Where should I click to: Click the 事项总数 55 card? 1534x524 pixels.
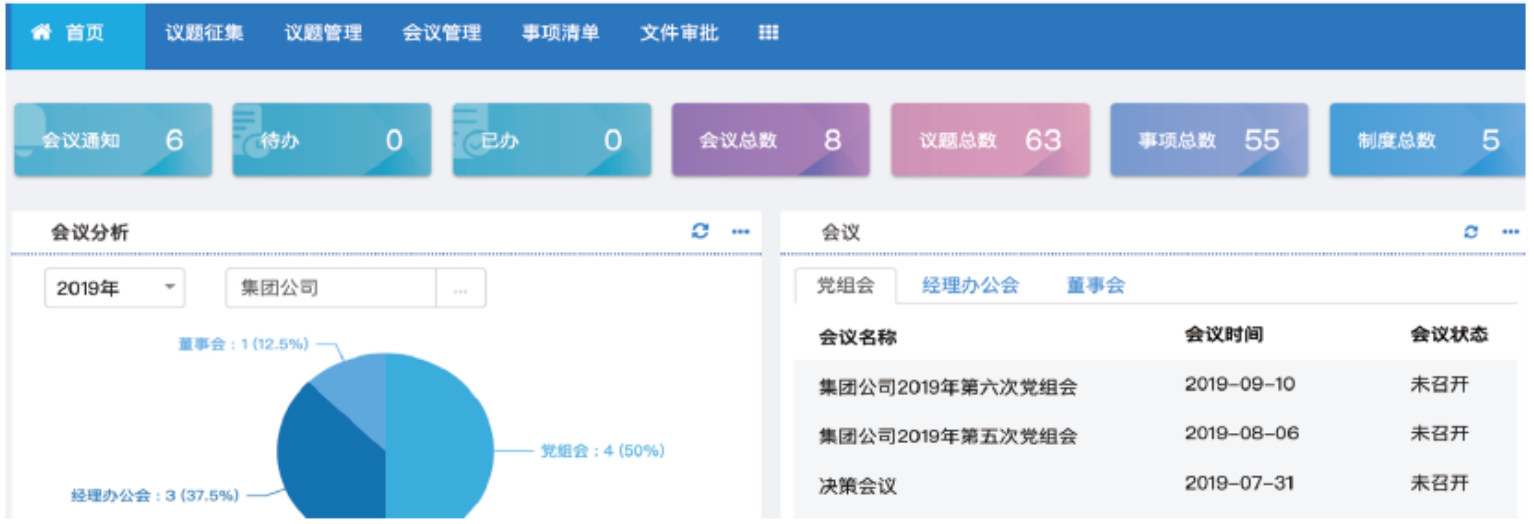pyautogui.click(x=1209, y=140)
